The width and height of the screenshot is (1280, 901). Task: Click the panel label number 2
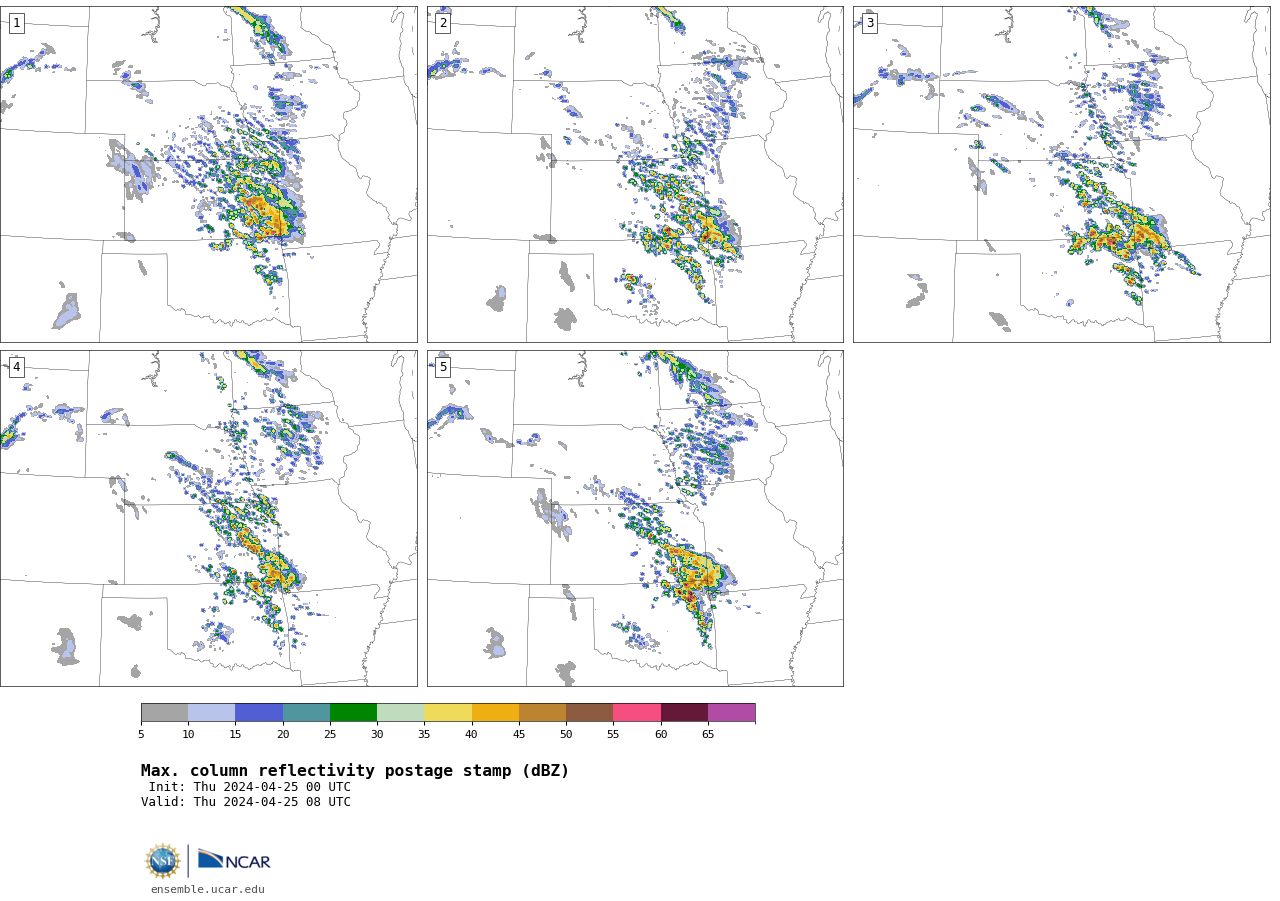click(x=443, y=23)
